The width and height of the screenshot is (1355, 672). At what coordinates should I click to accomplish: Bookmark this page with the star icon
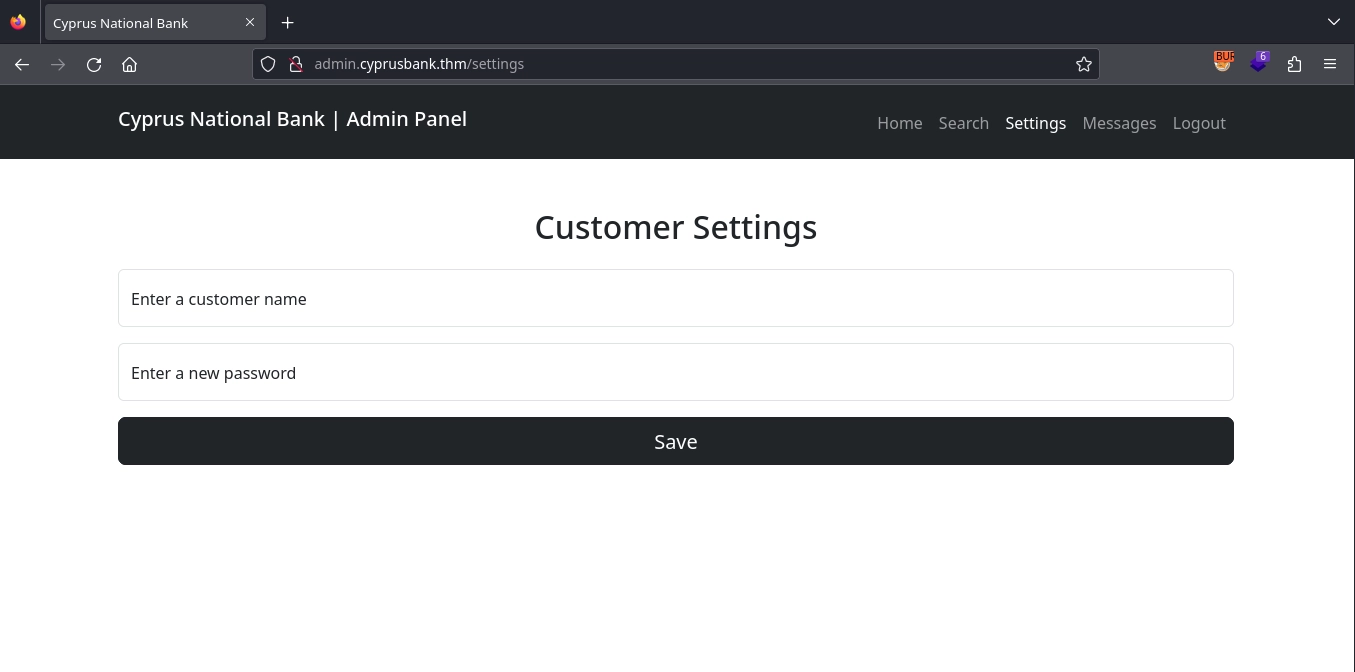click(x=1083, y=64)
